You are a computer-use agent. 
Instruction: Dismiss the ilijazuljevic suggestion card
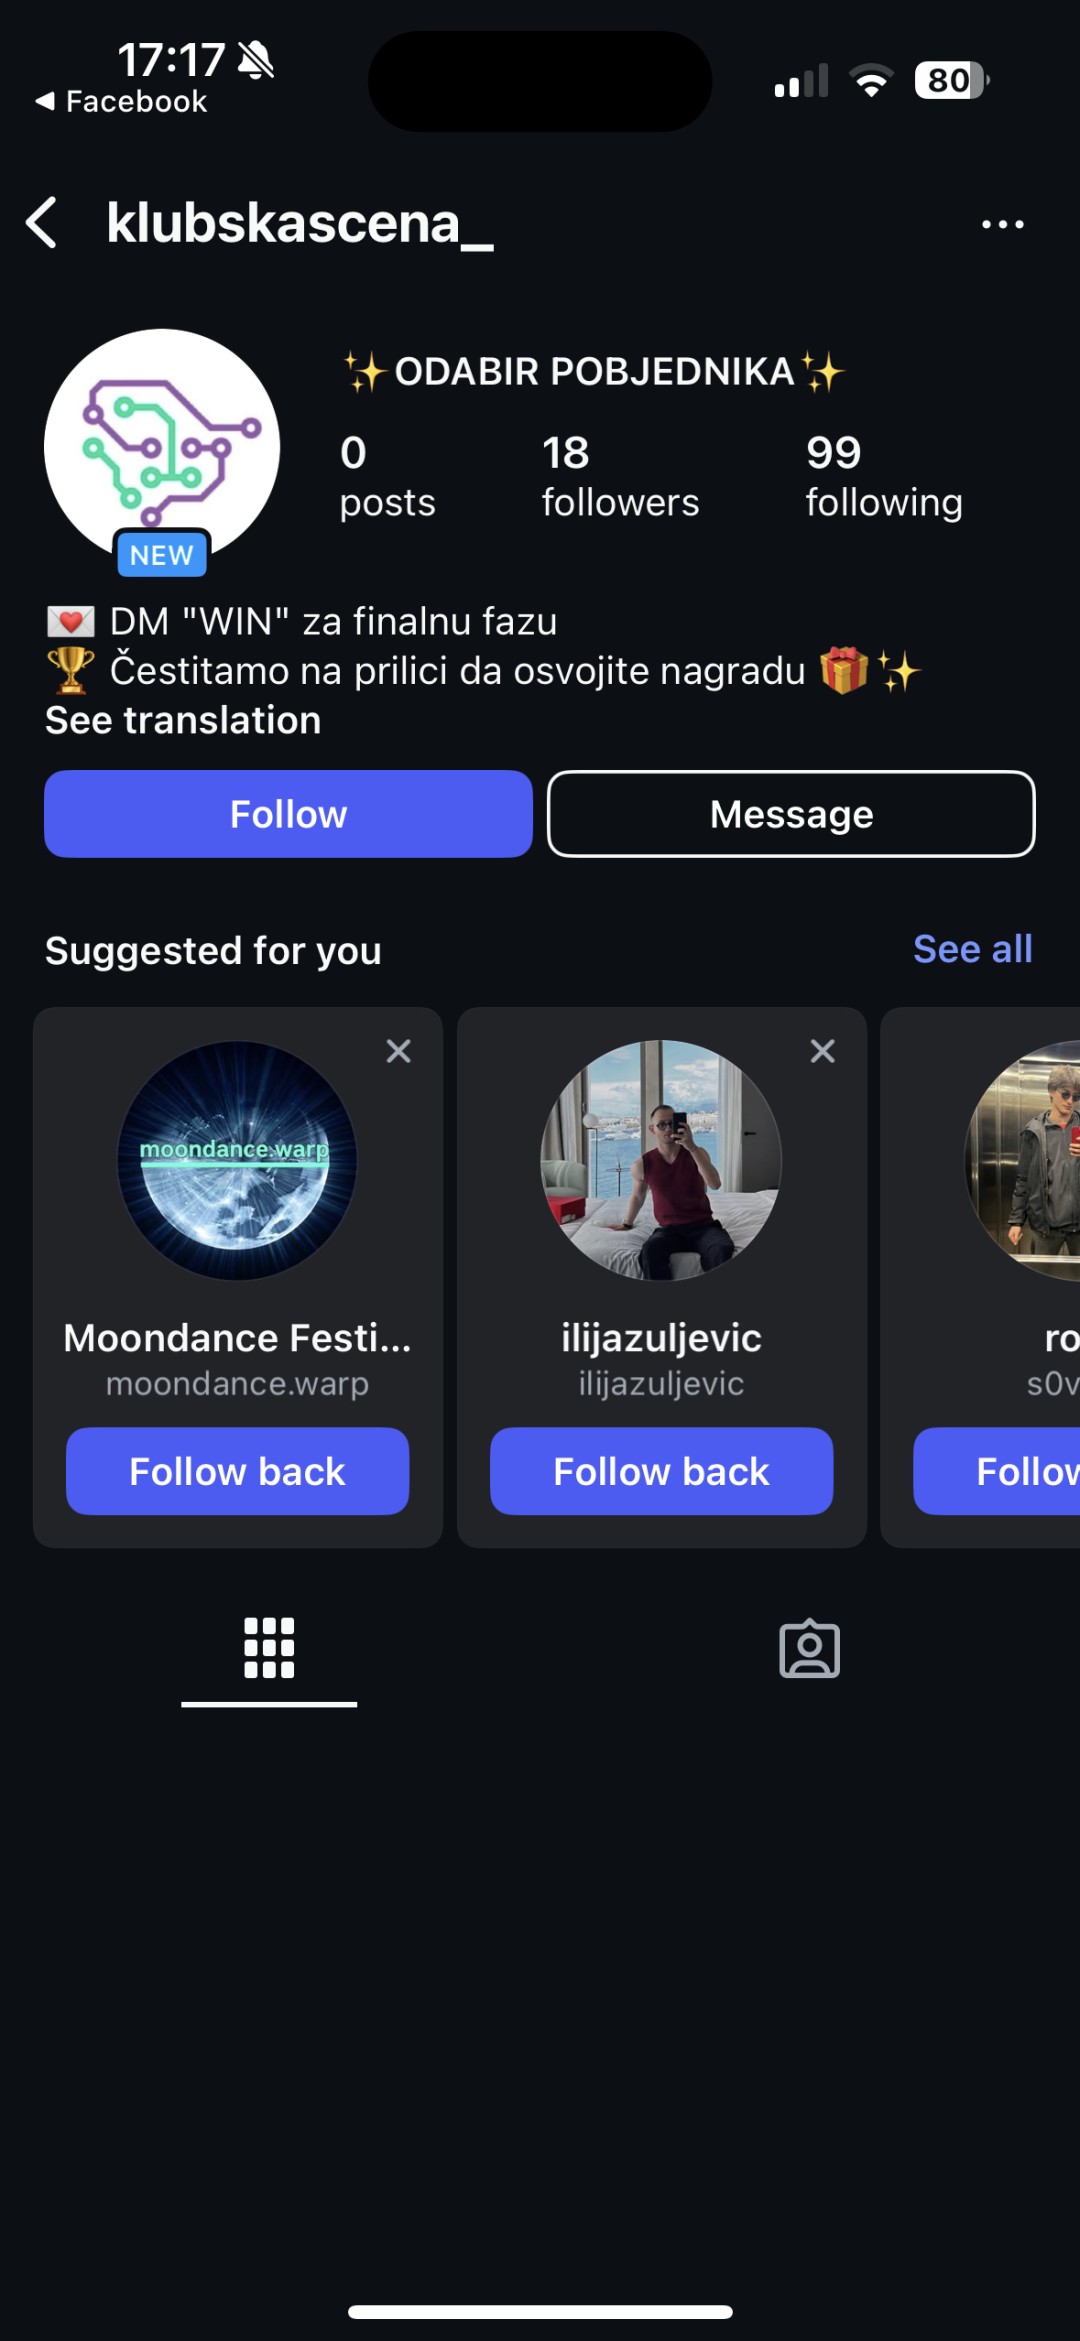[x=822, y=1051]
